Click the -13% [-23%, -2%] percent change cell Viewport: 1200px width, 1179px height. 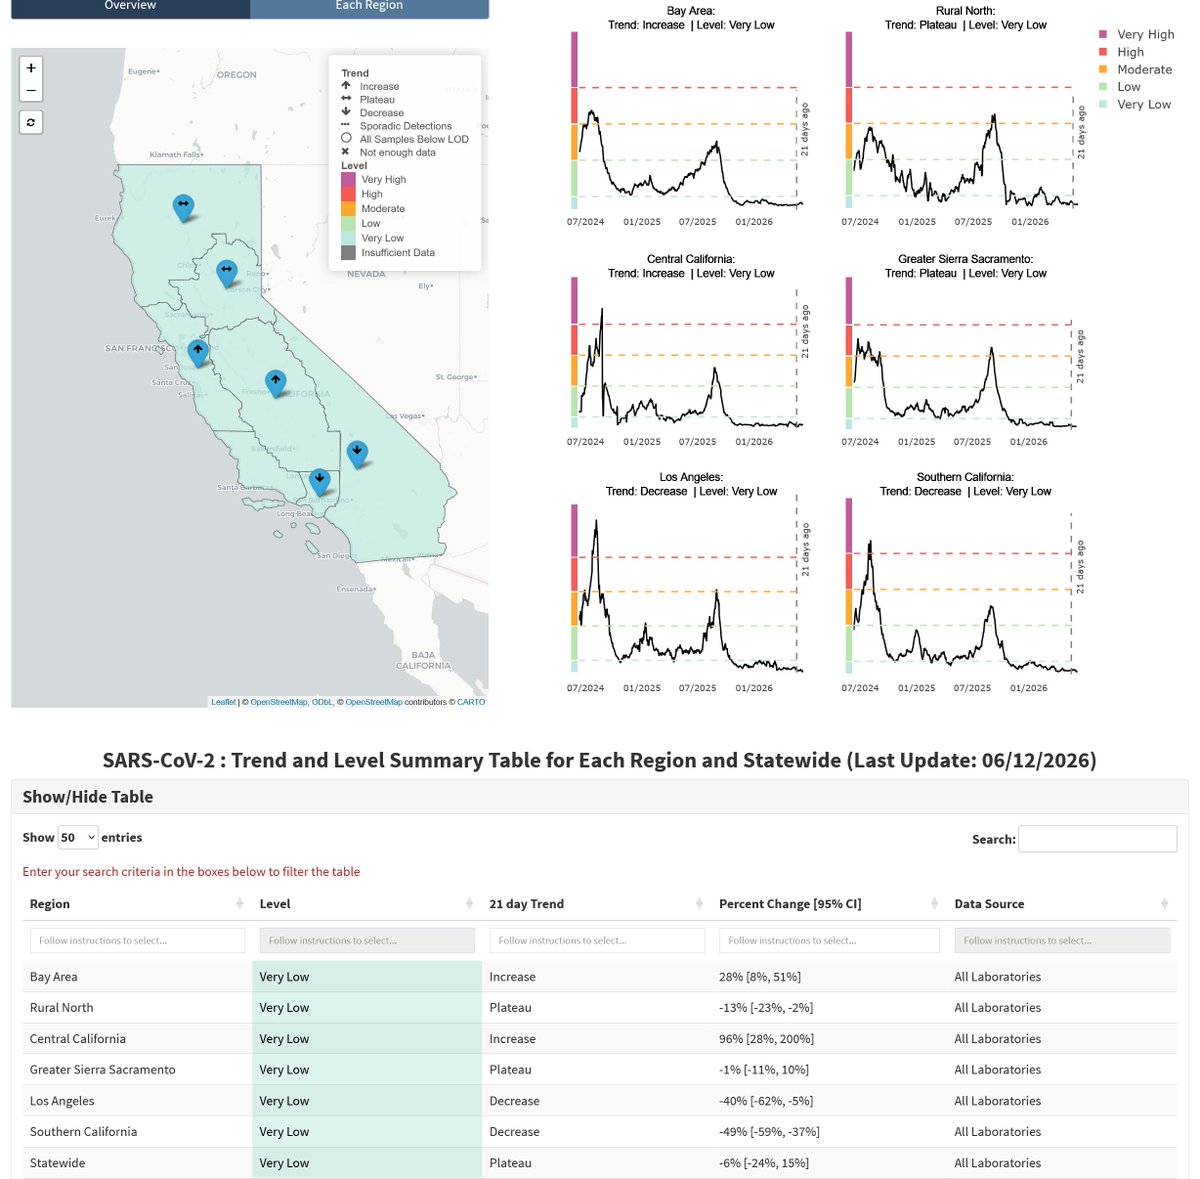tap(829, 1008)
